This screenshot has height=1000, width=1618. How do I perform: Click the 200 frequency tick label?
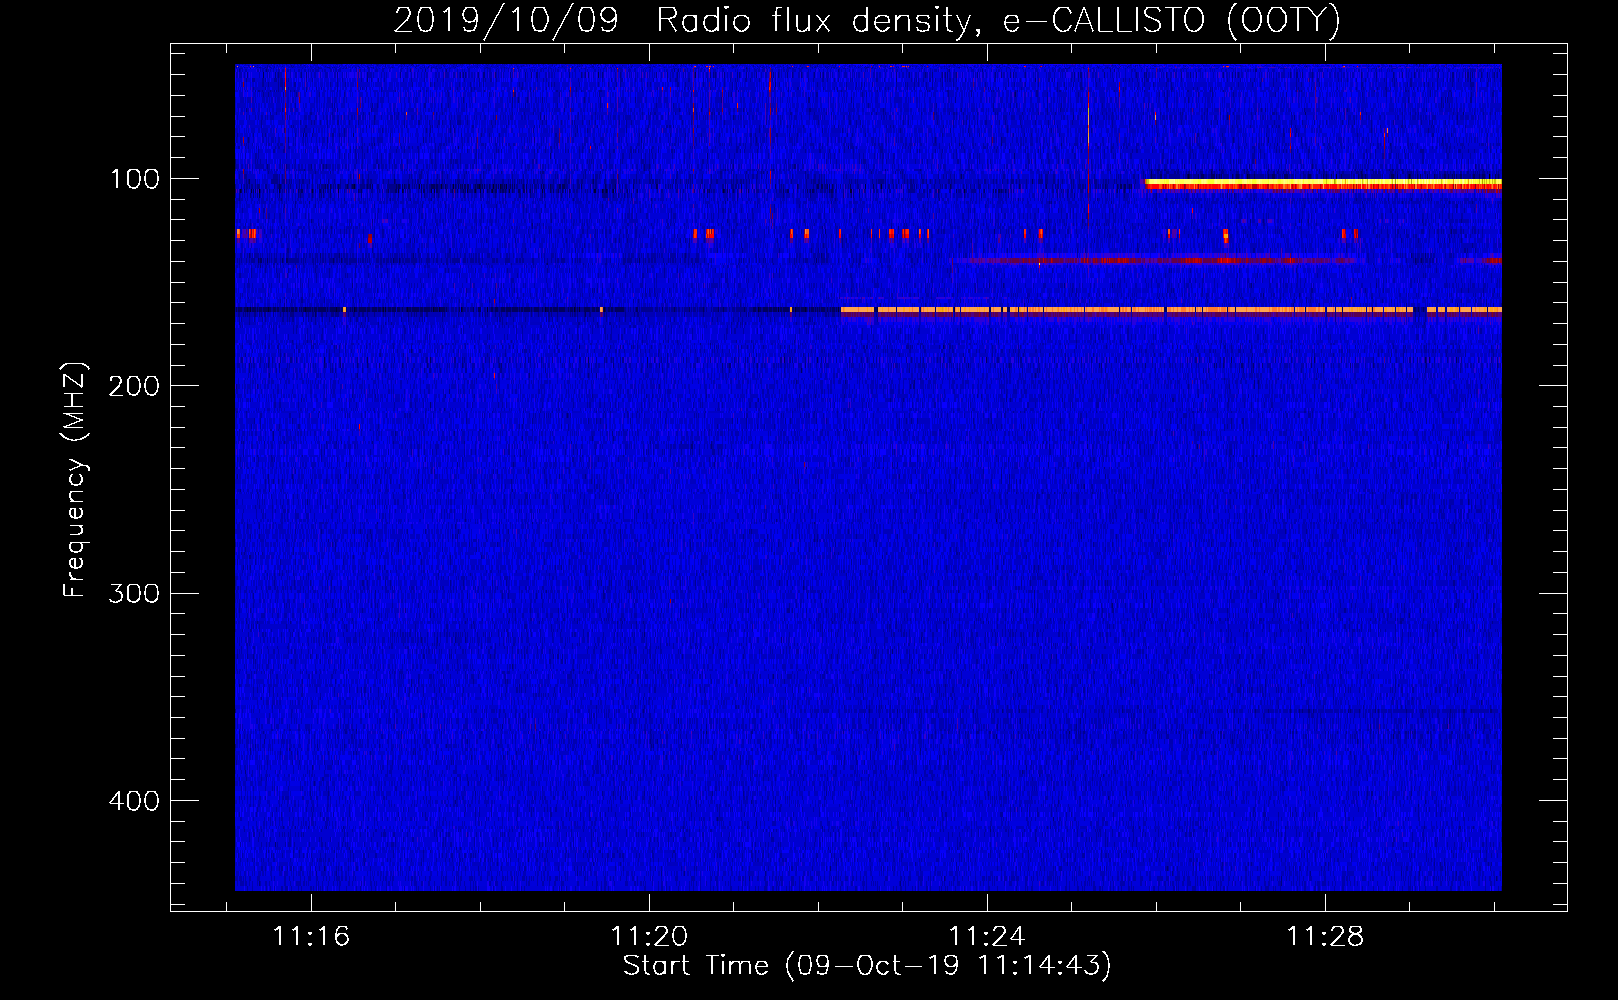[133, 386]
